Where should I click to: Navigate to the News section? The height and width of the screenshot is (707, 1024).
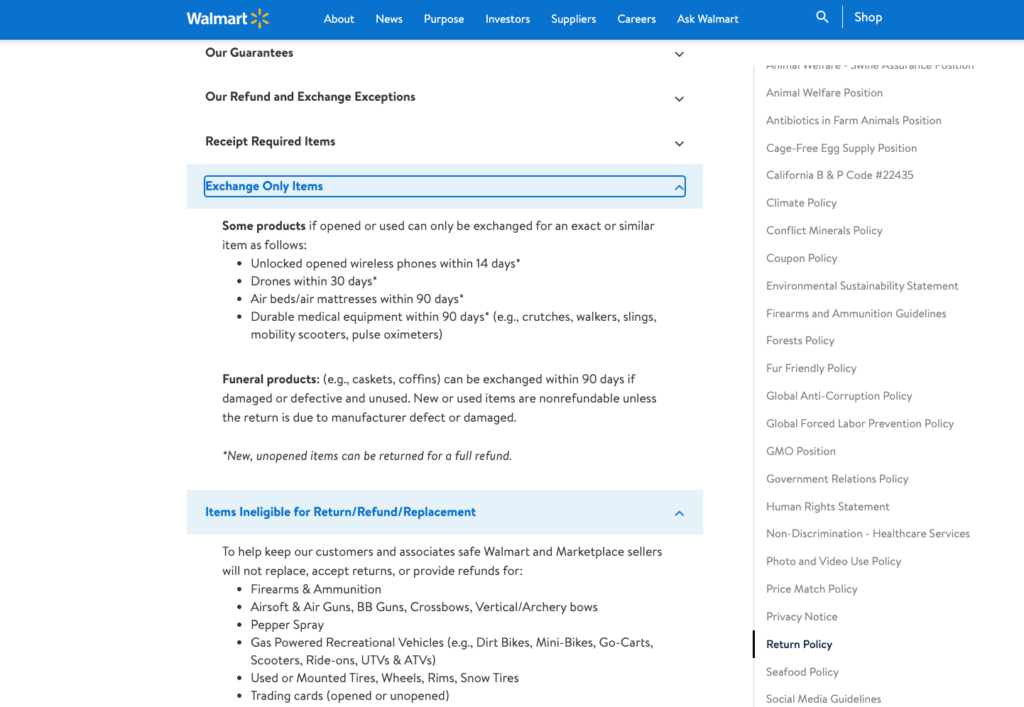[x=389, y=18]
